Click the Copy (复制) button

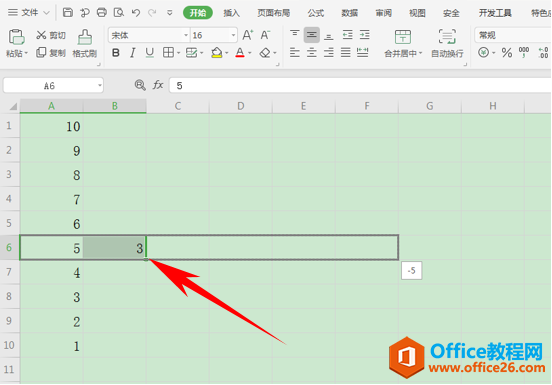click(51, 53)
